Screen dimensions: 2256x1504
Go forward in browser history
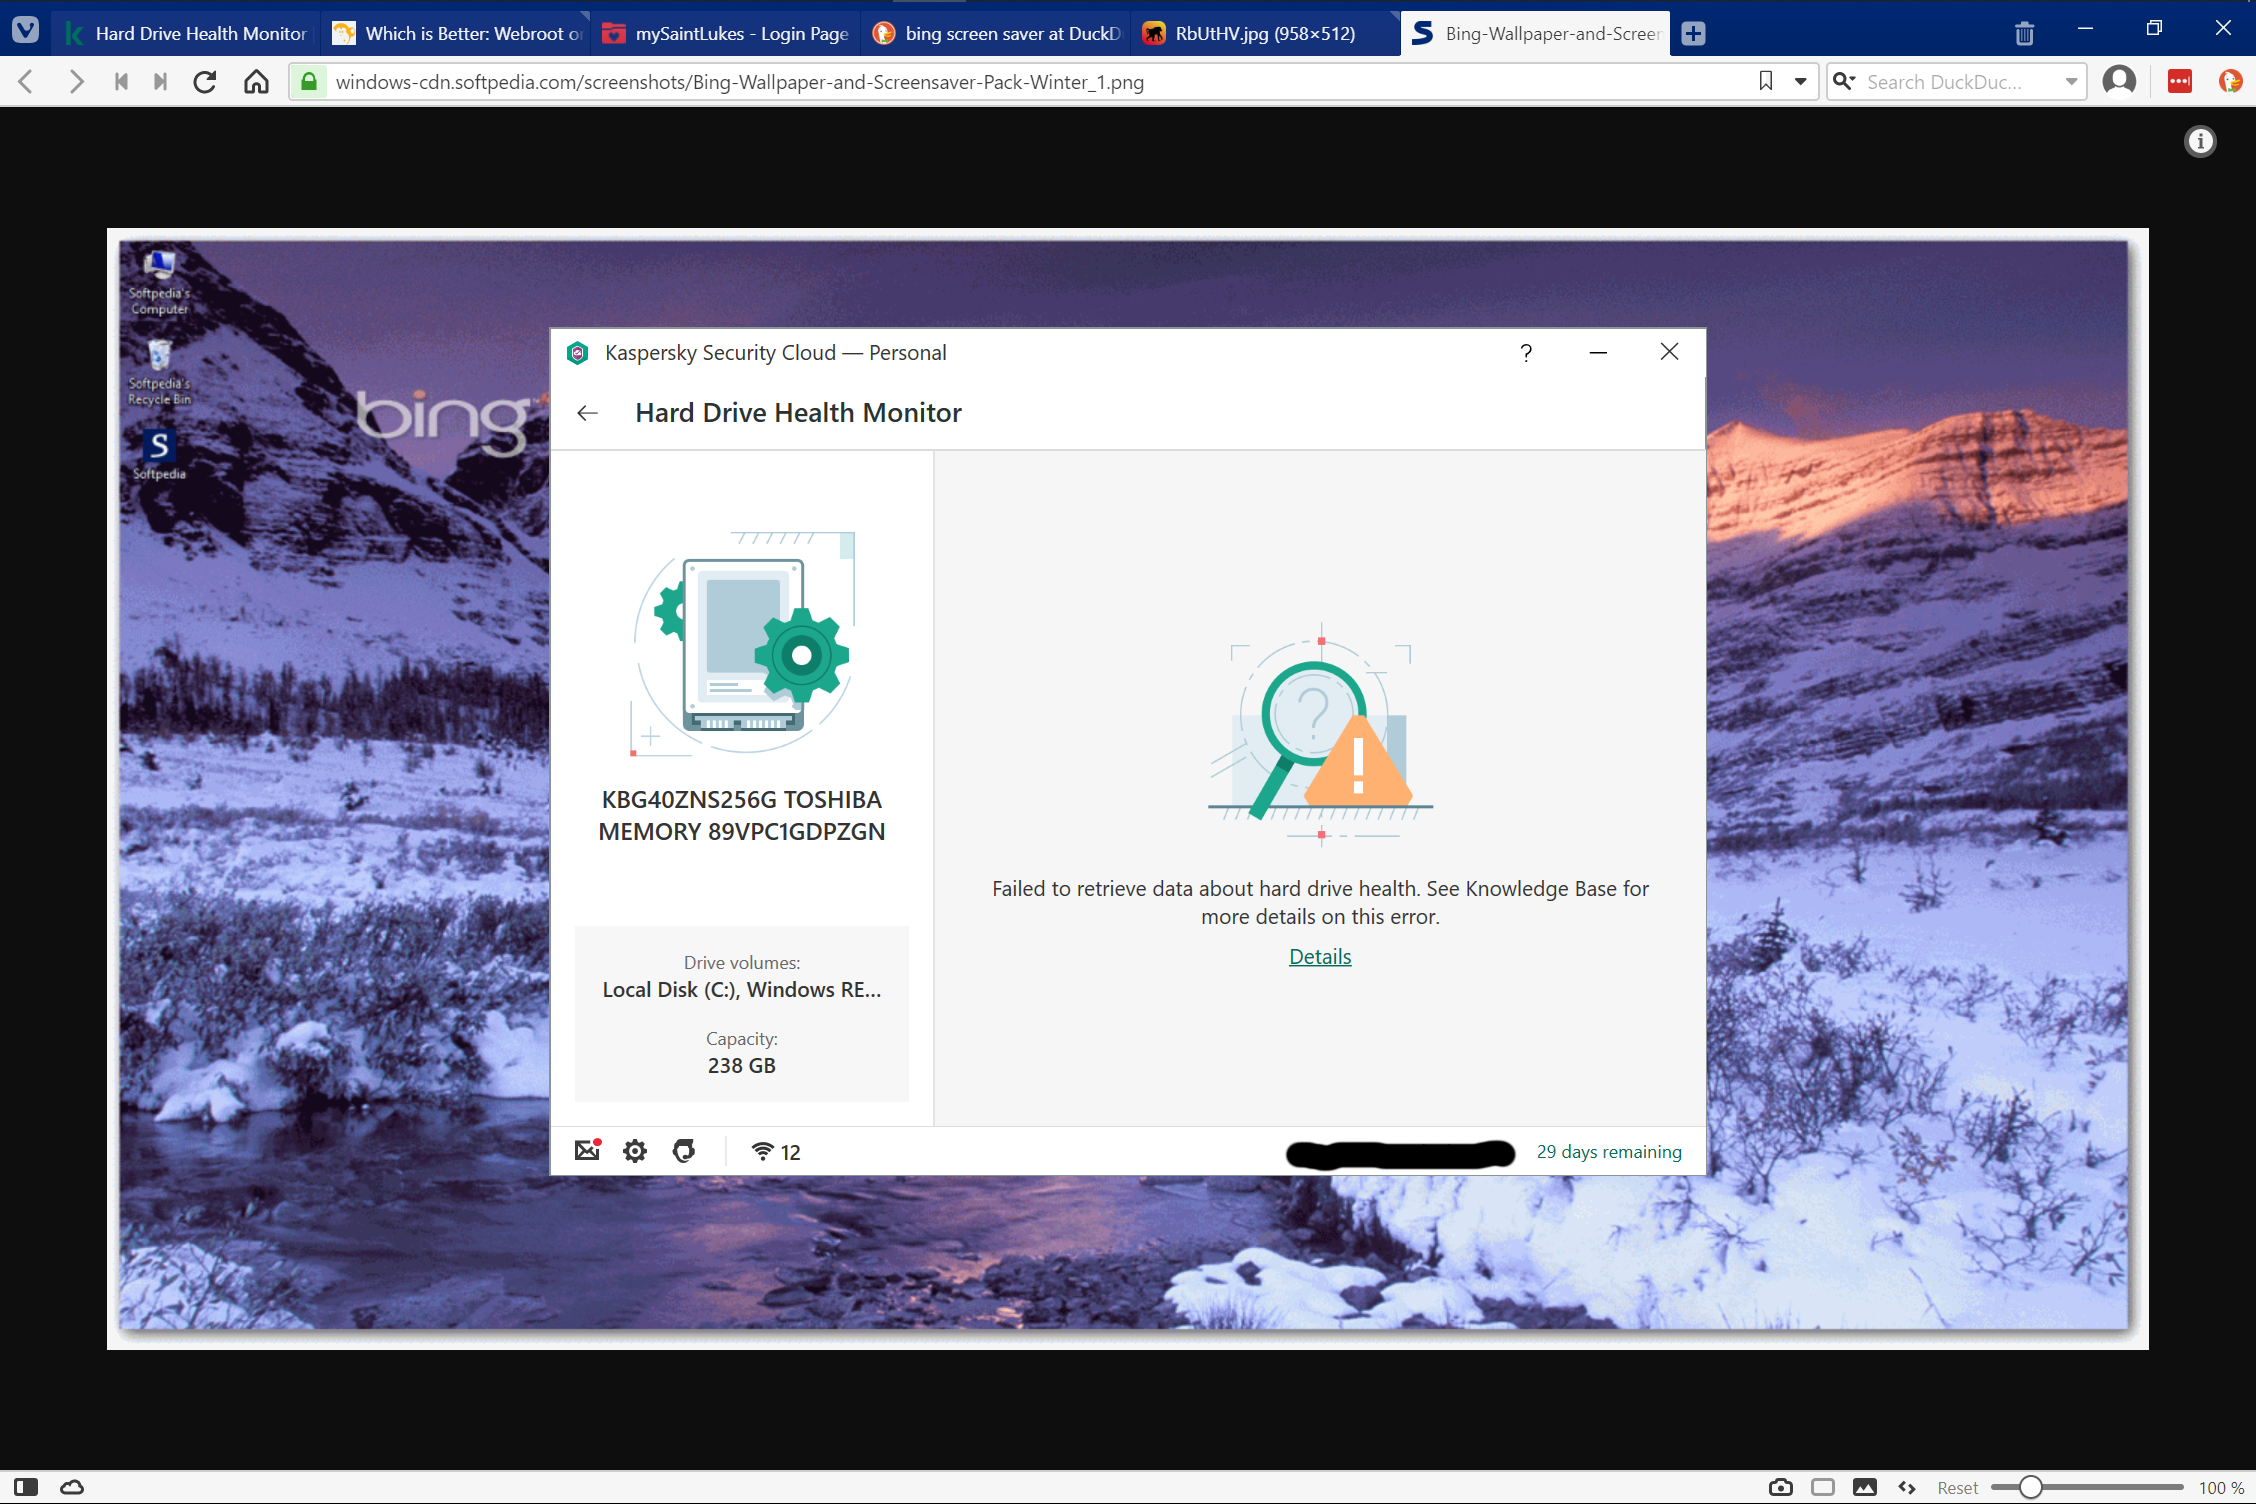tap(75, 81)
